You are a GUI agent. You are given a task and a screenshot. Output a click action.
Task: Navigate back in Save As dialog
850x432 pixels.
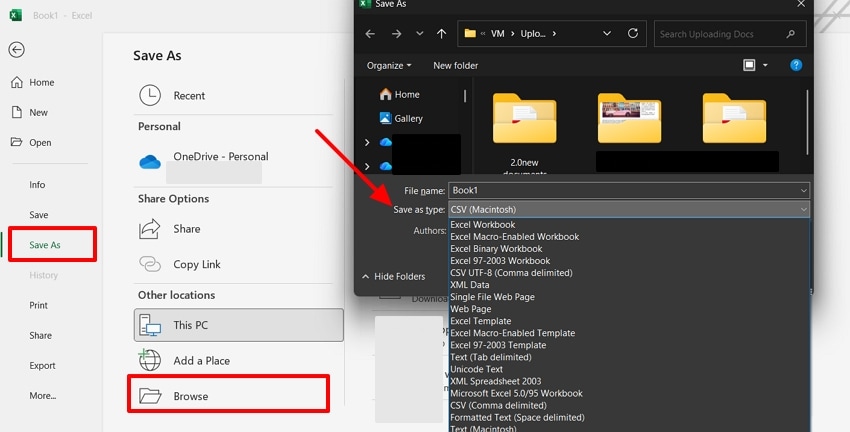[x=370, y=34]
